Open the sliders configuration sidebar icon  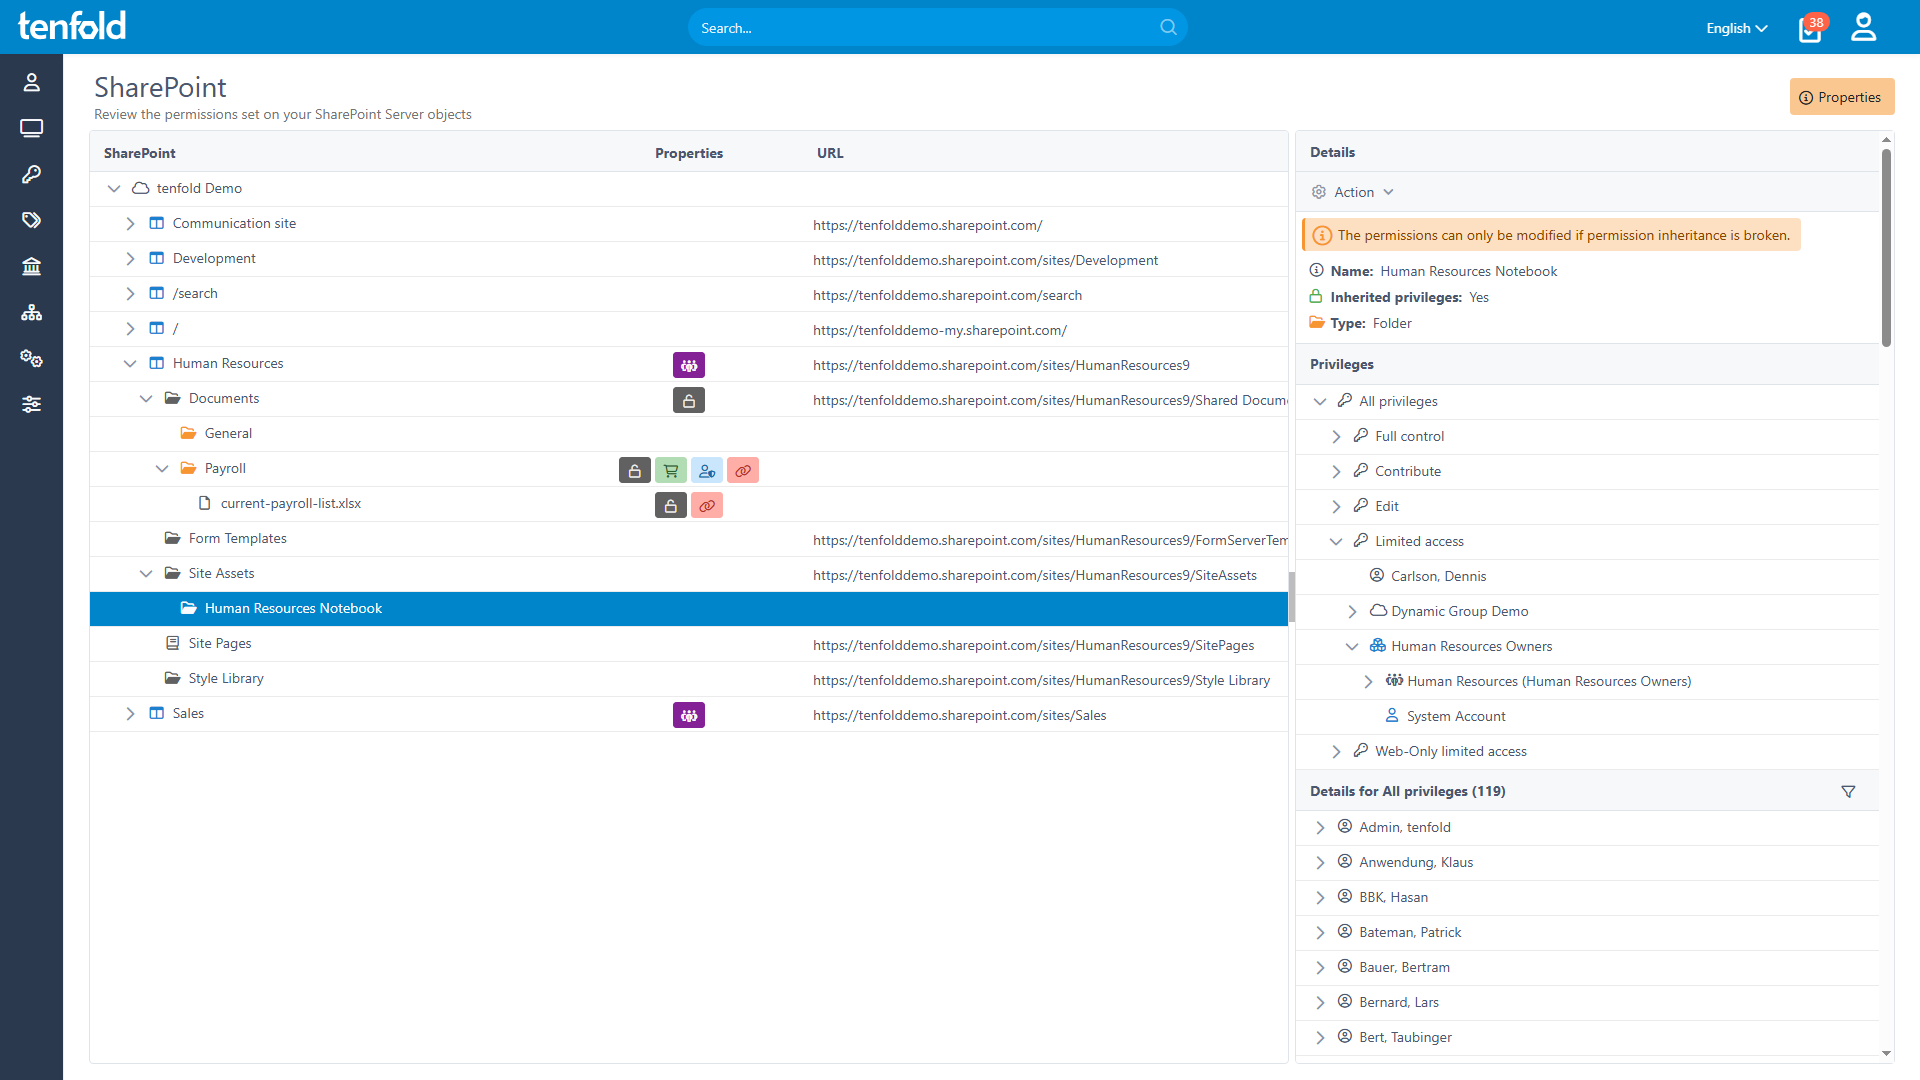click(31, 404)
